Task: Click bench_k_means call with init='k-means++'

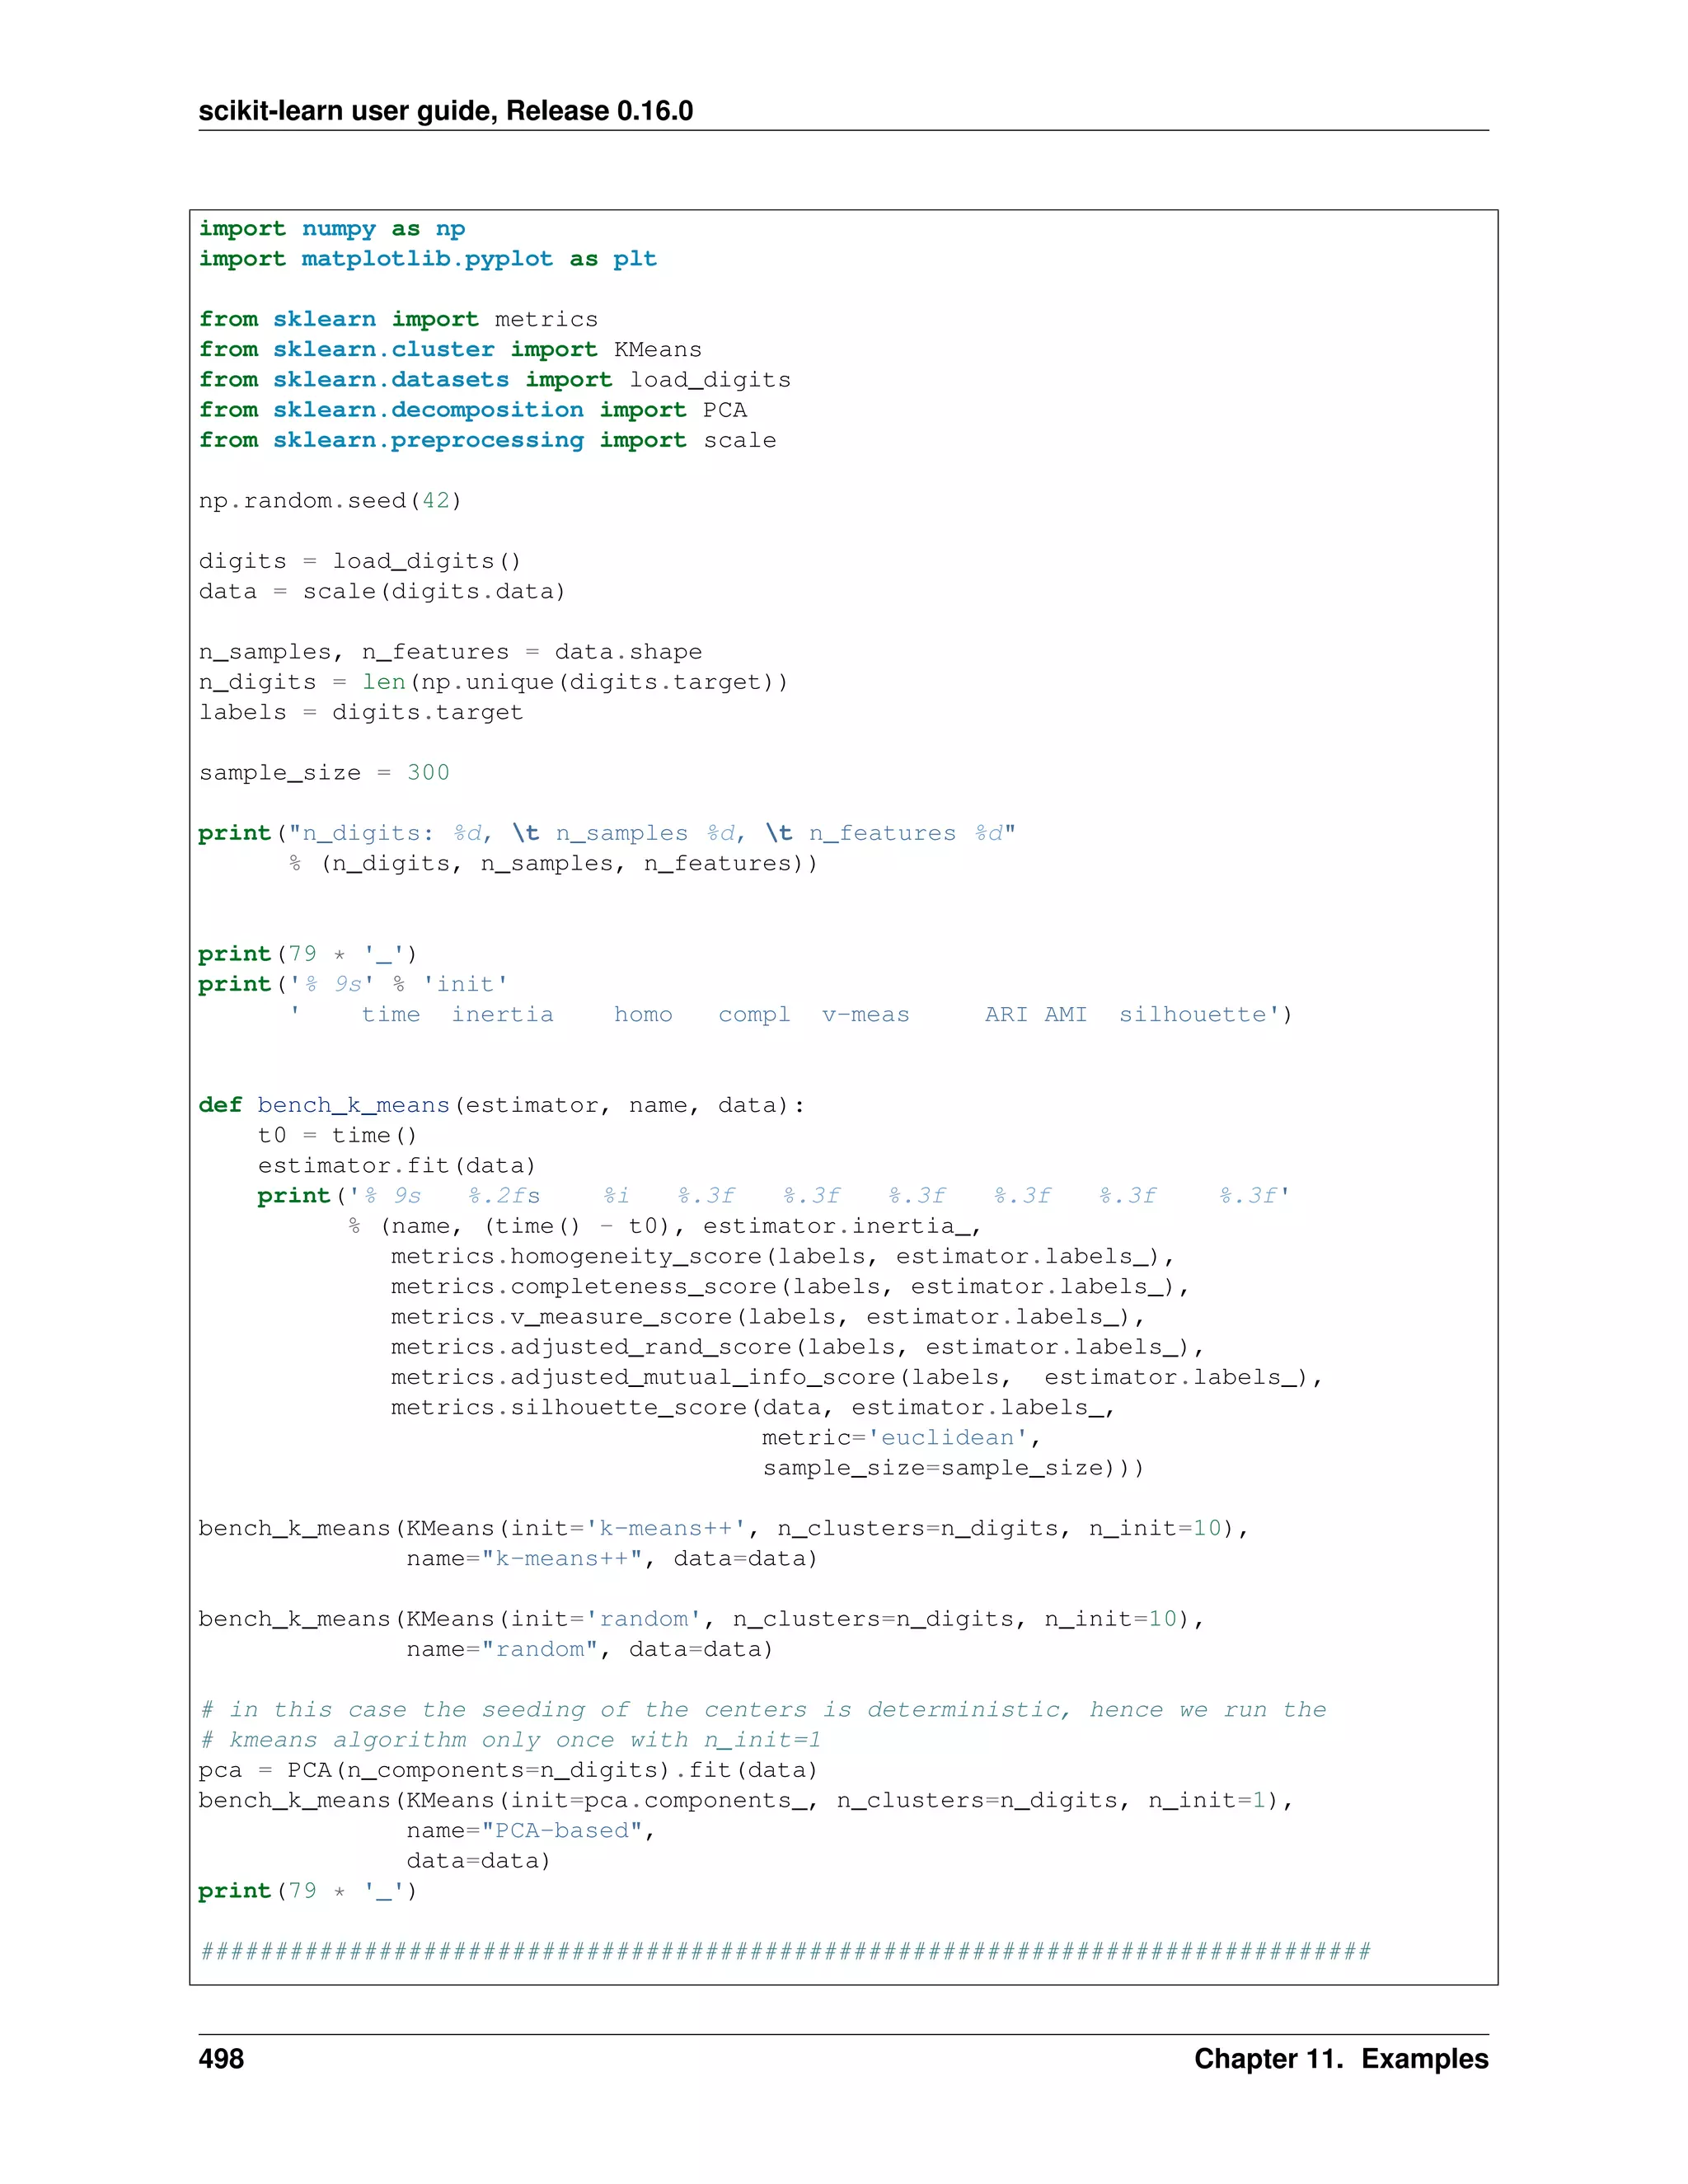Action: pos(723,1528)
